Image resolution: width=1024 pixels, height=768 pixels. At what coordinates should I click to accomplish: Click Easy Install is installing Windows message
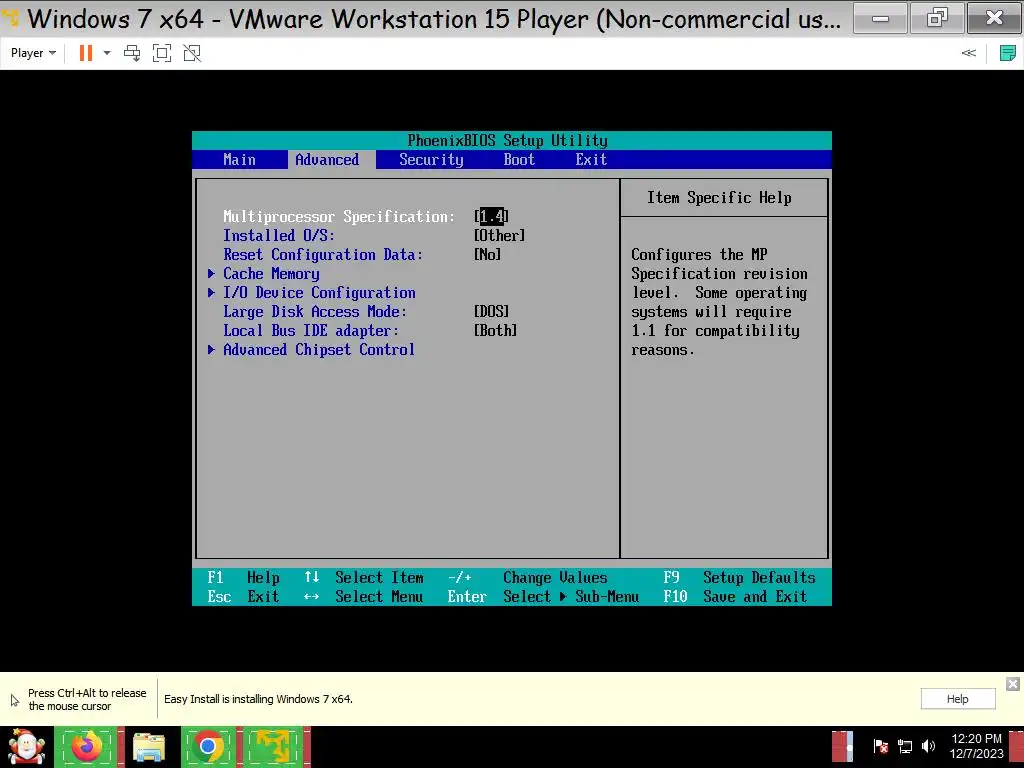(x=258, y=699)
